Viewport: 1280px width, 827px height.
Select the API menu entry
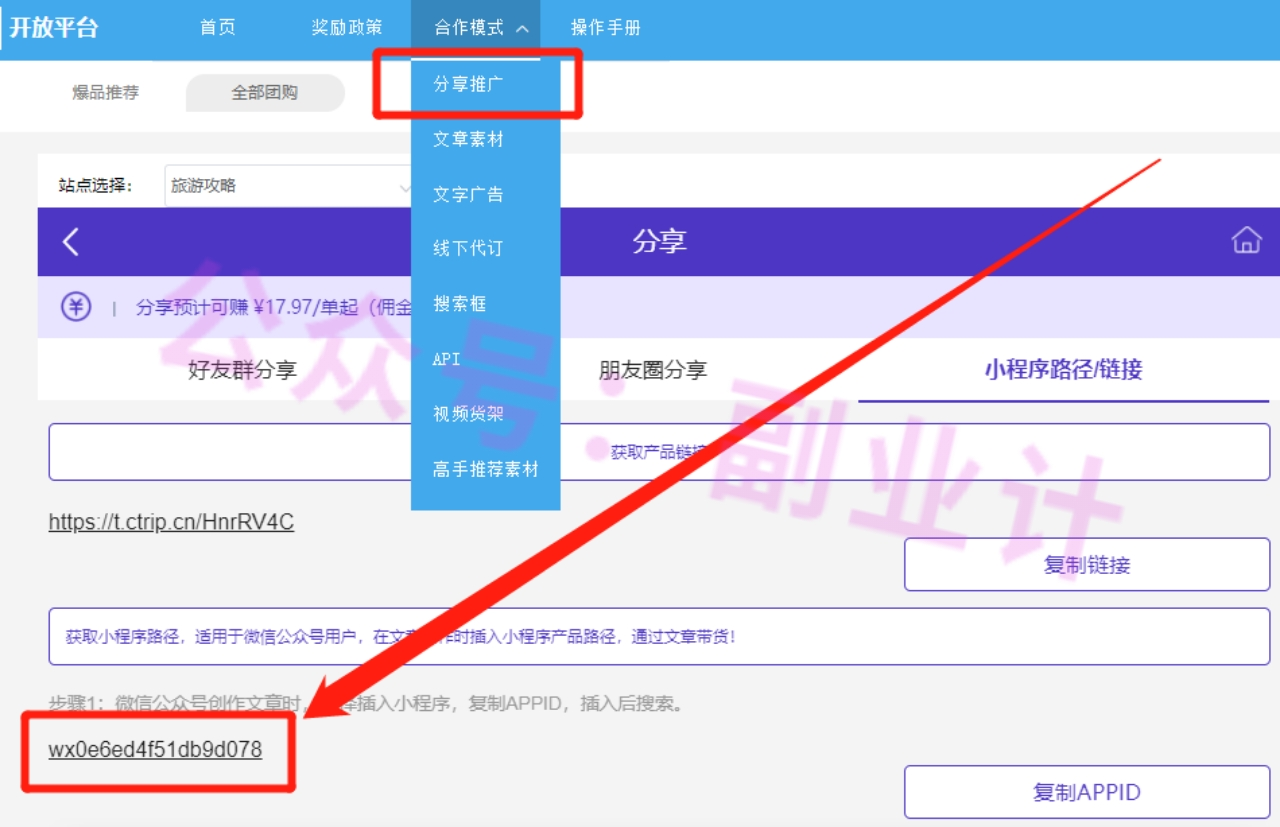pos(447,358)
